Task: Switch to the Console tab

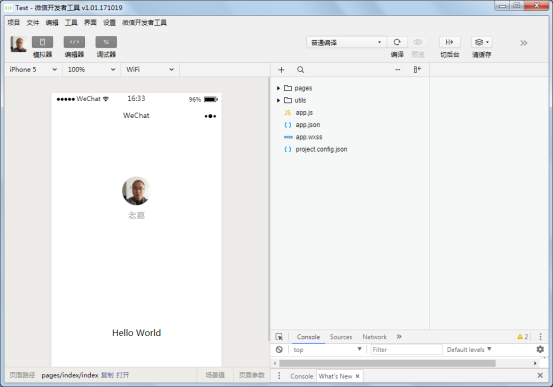Action: [308, 337]
